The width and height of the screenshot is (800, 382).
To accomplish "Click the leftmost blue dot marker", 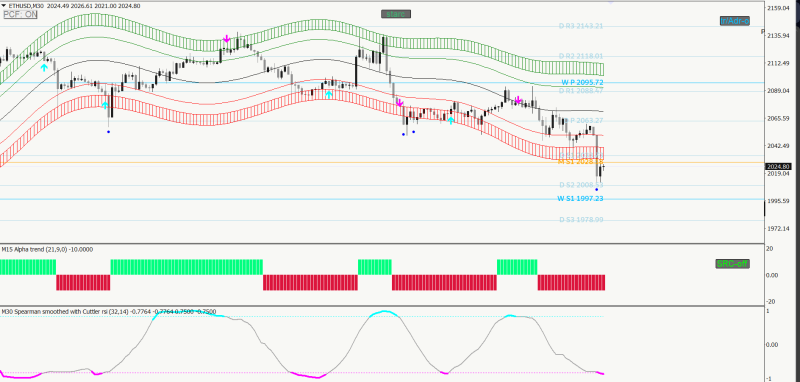I will tap(108, 132).
